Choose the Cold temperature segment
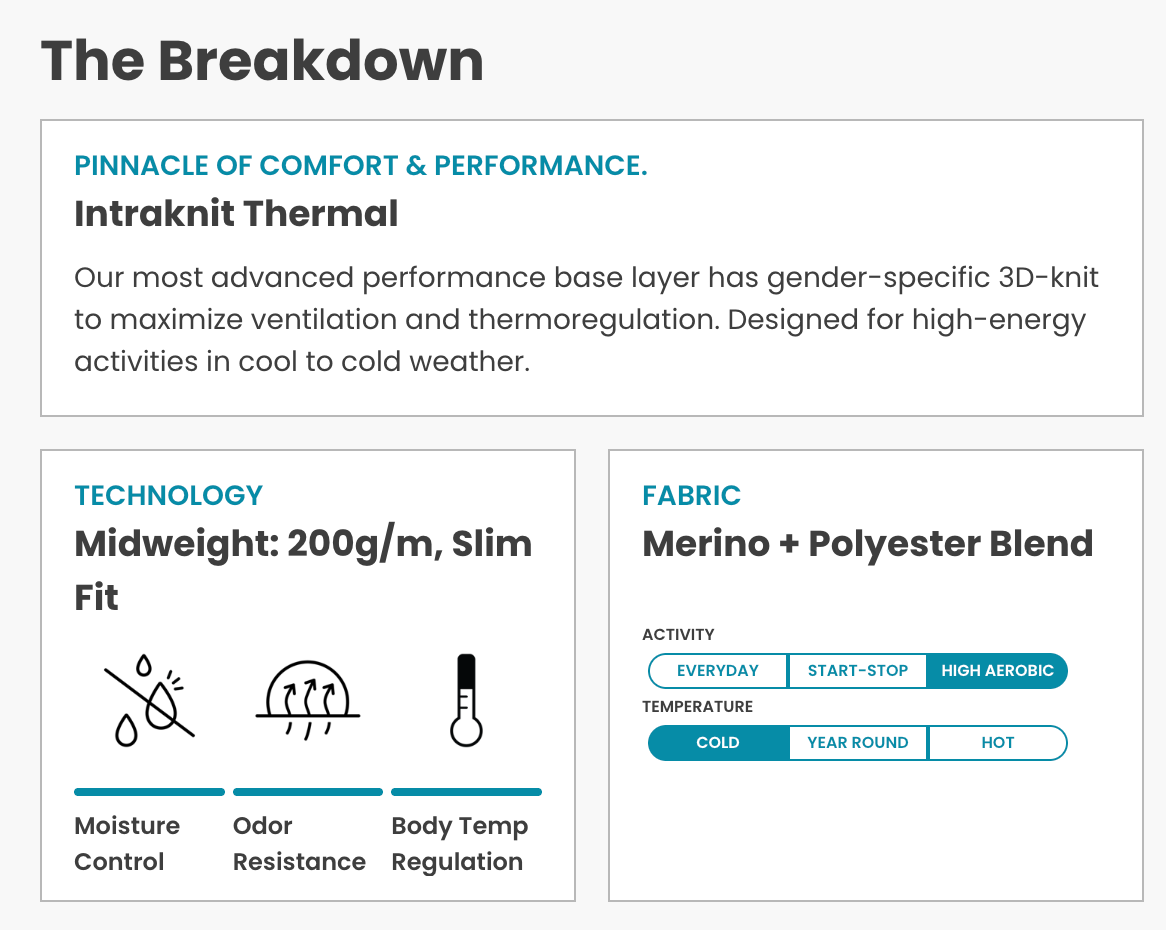Image resolution: width=1166 pixels, height=930 pixels. (718, 743)
